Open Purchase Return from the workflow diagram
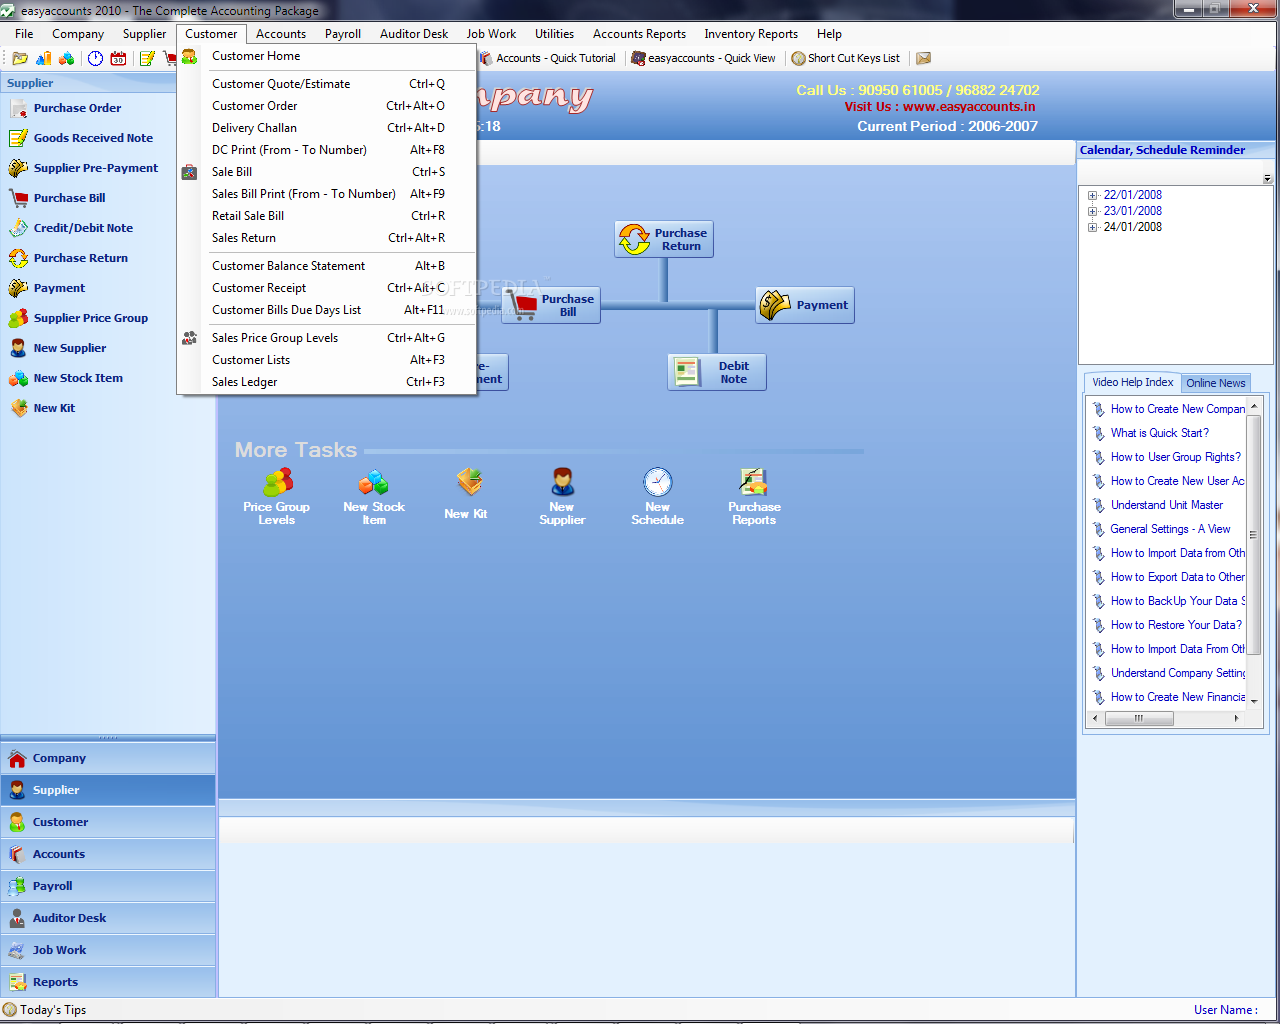1280x1024 pixels. [664, 239]
